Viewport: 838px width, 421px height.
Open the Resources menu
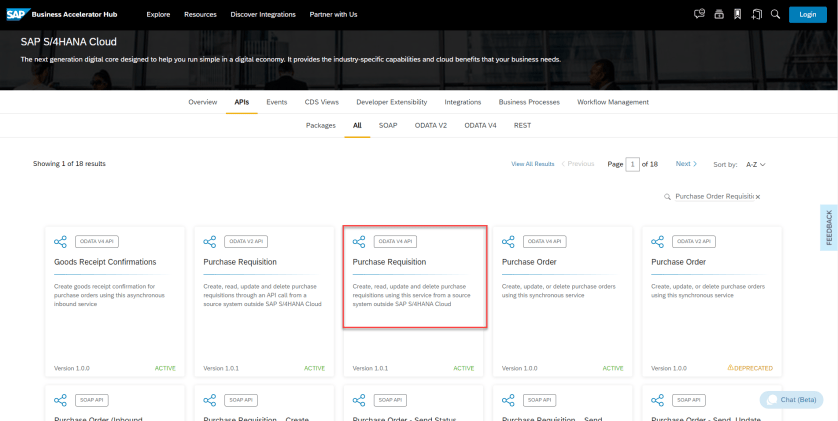[x=200, y=14]
